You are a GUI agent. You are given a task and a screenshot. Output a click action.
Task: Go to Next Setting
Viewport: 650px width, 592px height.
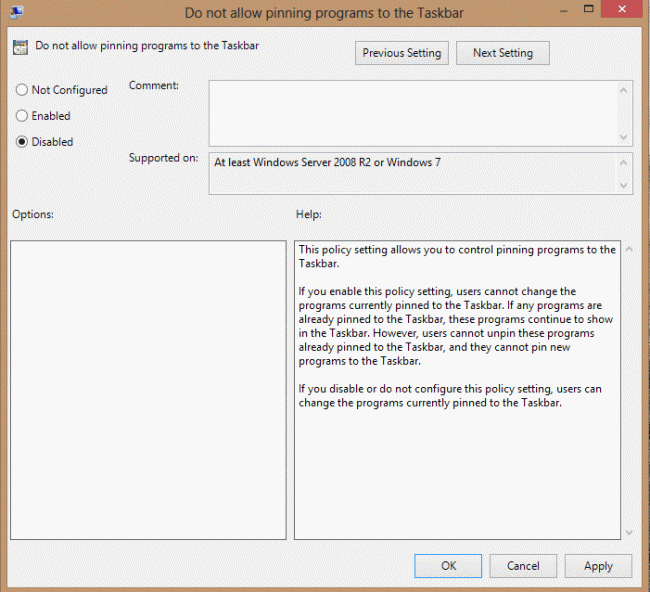pos(503,53)
